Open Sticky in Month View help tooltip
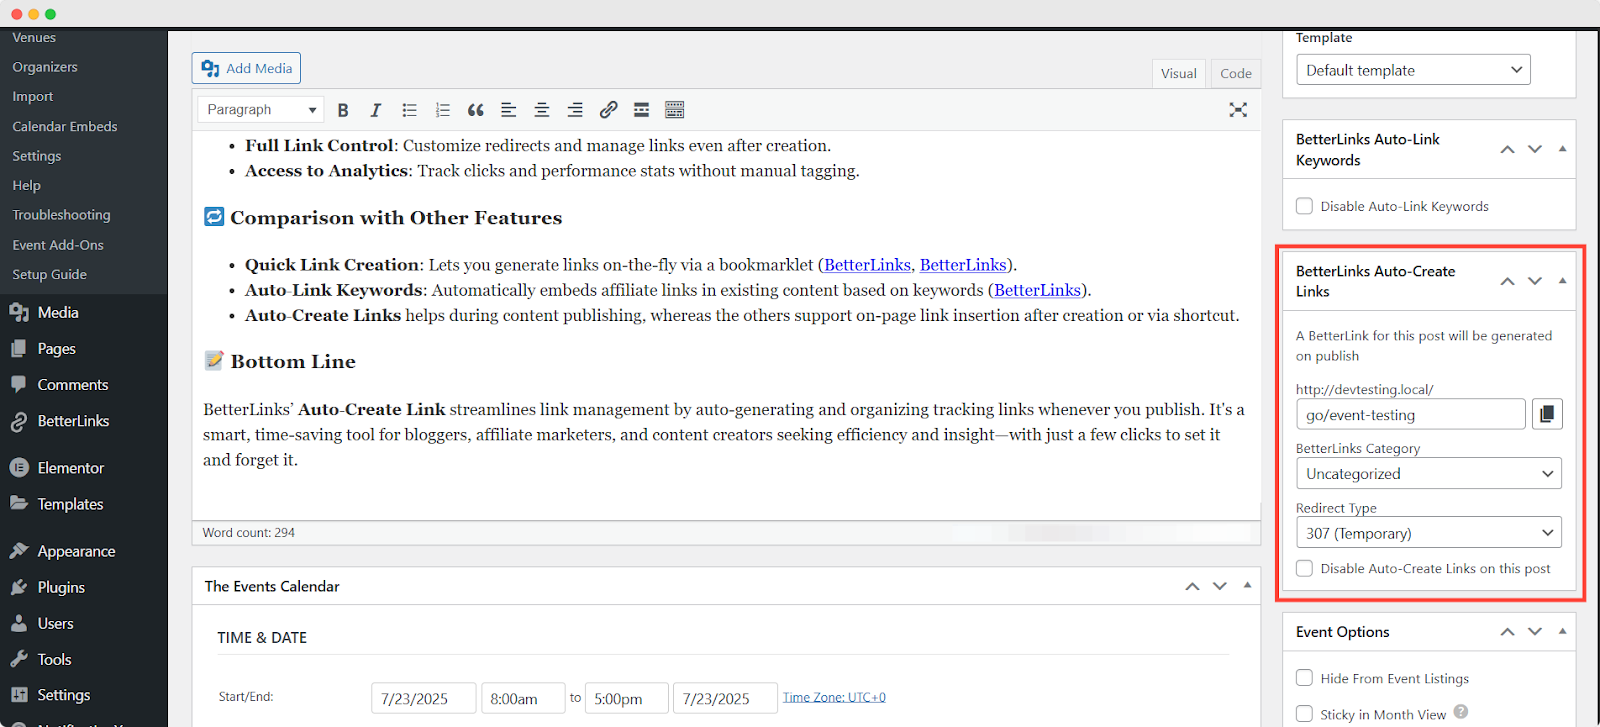The height and width of the screenshot is (727, 1600). [x=1461, y=712]
